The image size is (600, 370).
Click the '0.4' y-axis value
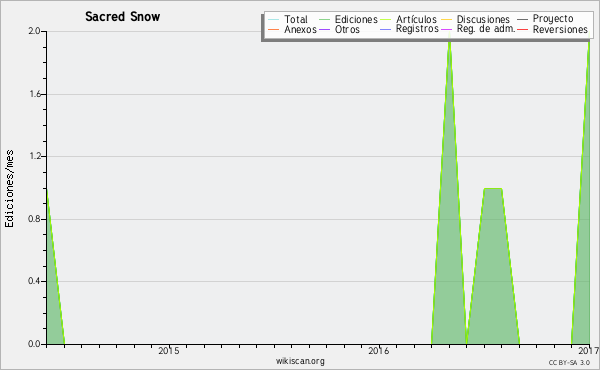click(34, 281)
